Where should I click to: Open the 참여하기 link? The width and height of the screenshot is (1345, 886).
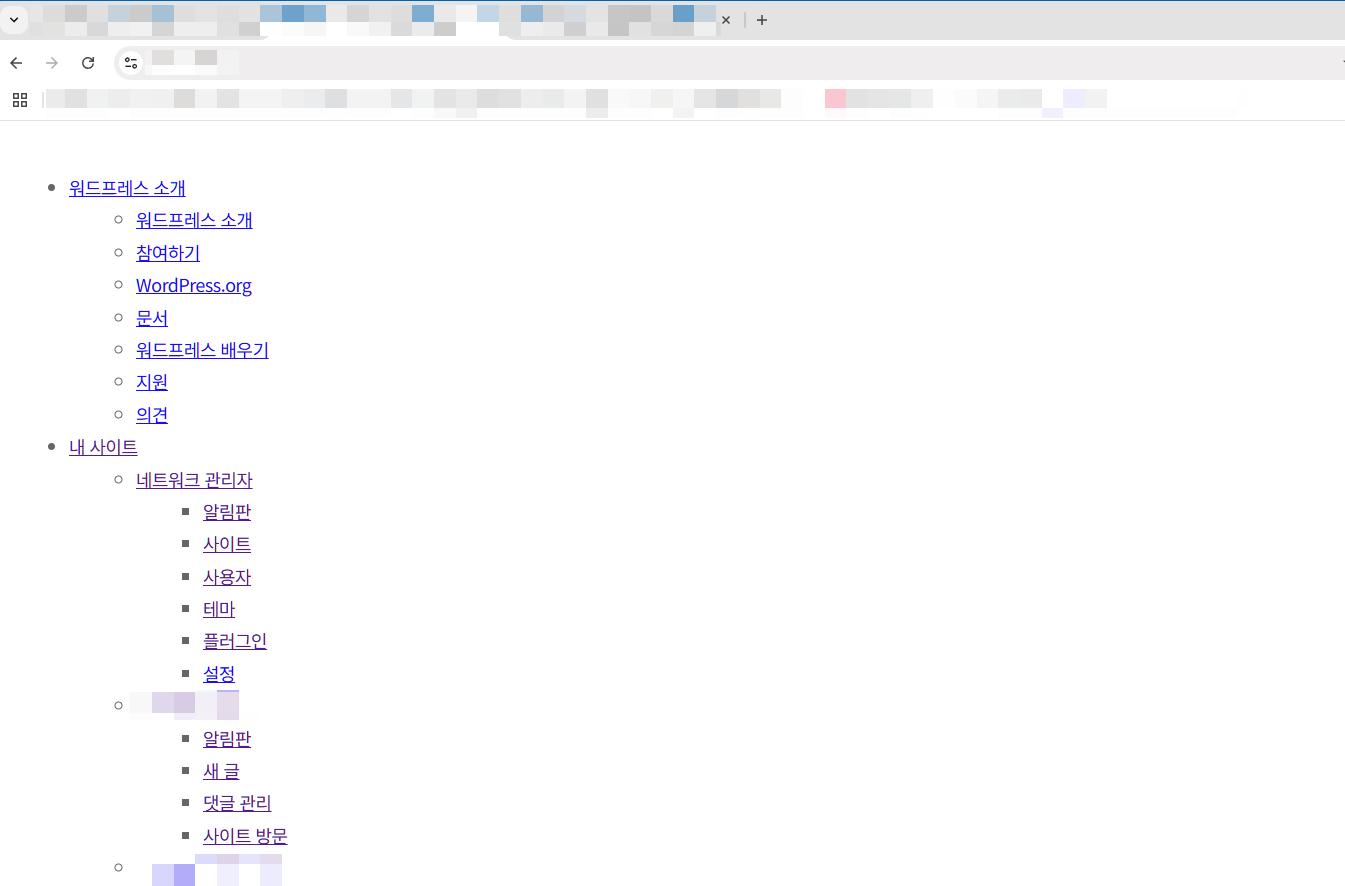(x=167, y=253)
